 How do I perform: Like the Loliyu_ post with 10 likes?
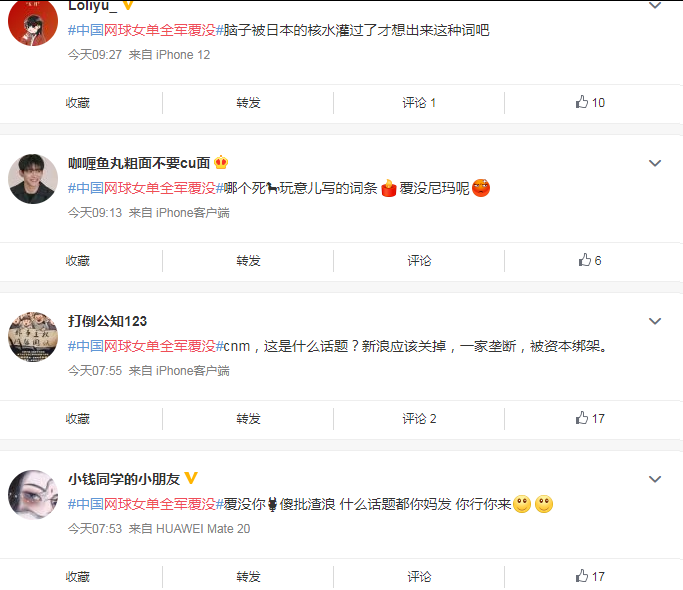[590, 102]
